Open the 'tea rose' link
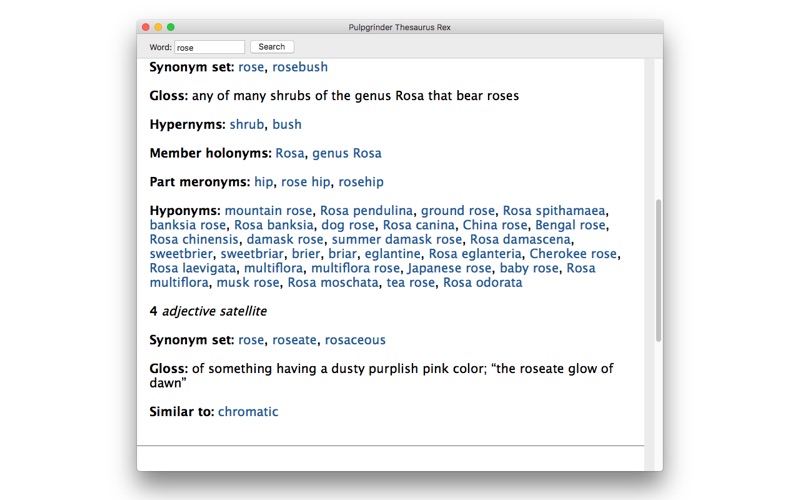 point(411,283)
